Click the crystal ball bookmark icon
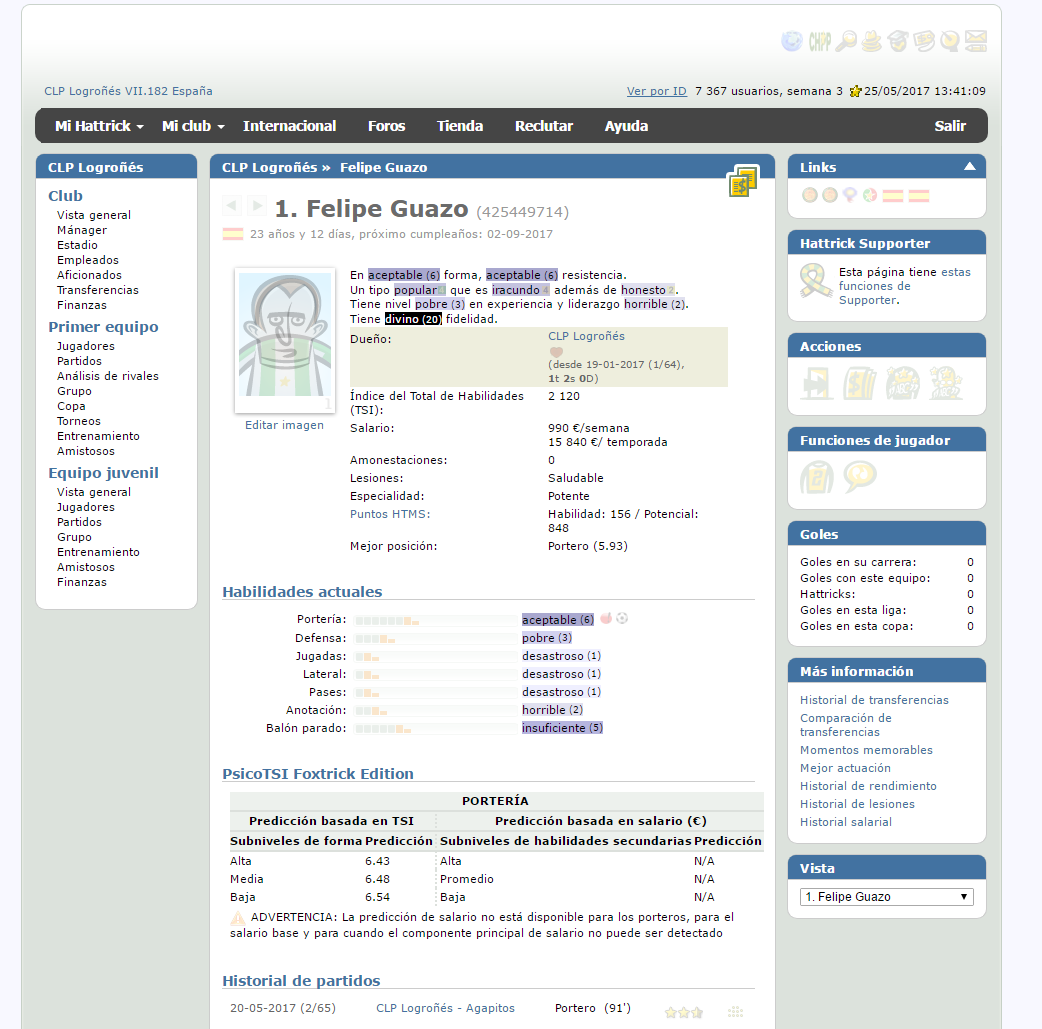 coord(950,41)
